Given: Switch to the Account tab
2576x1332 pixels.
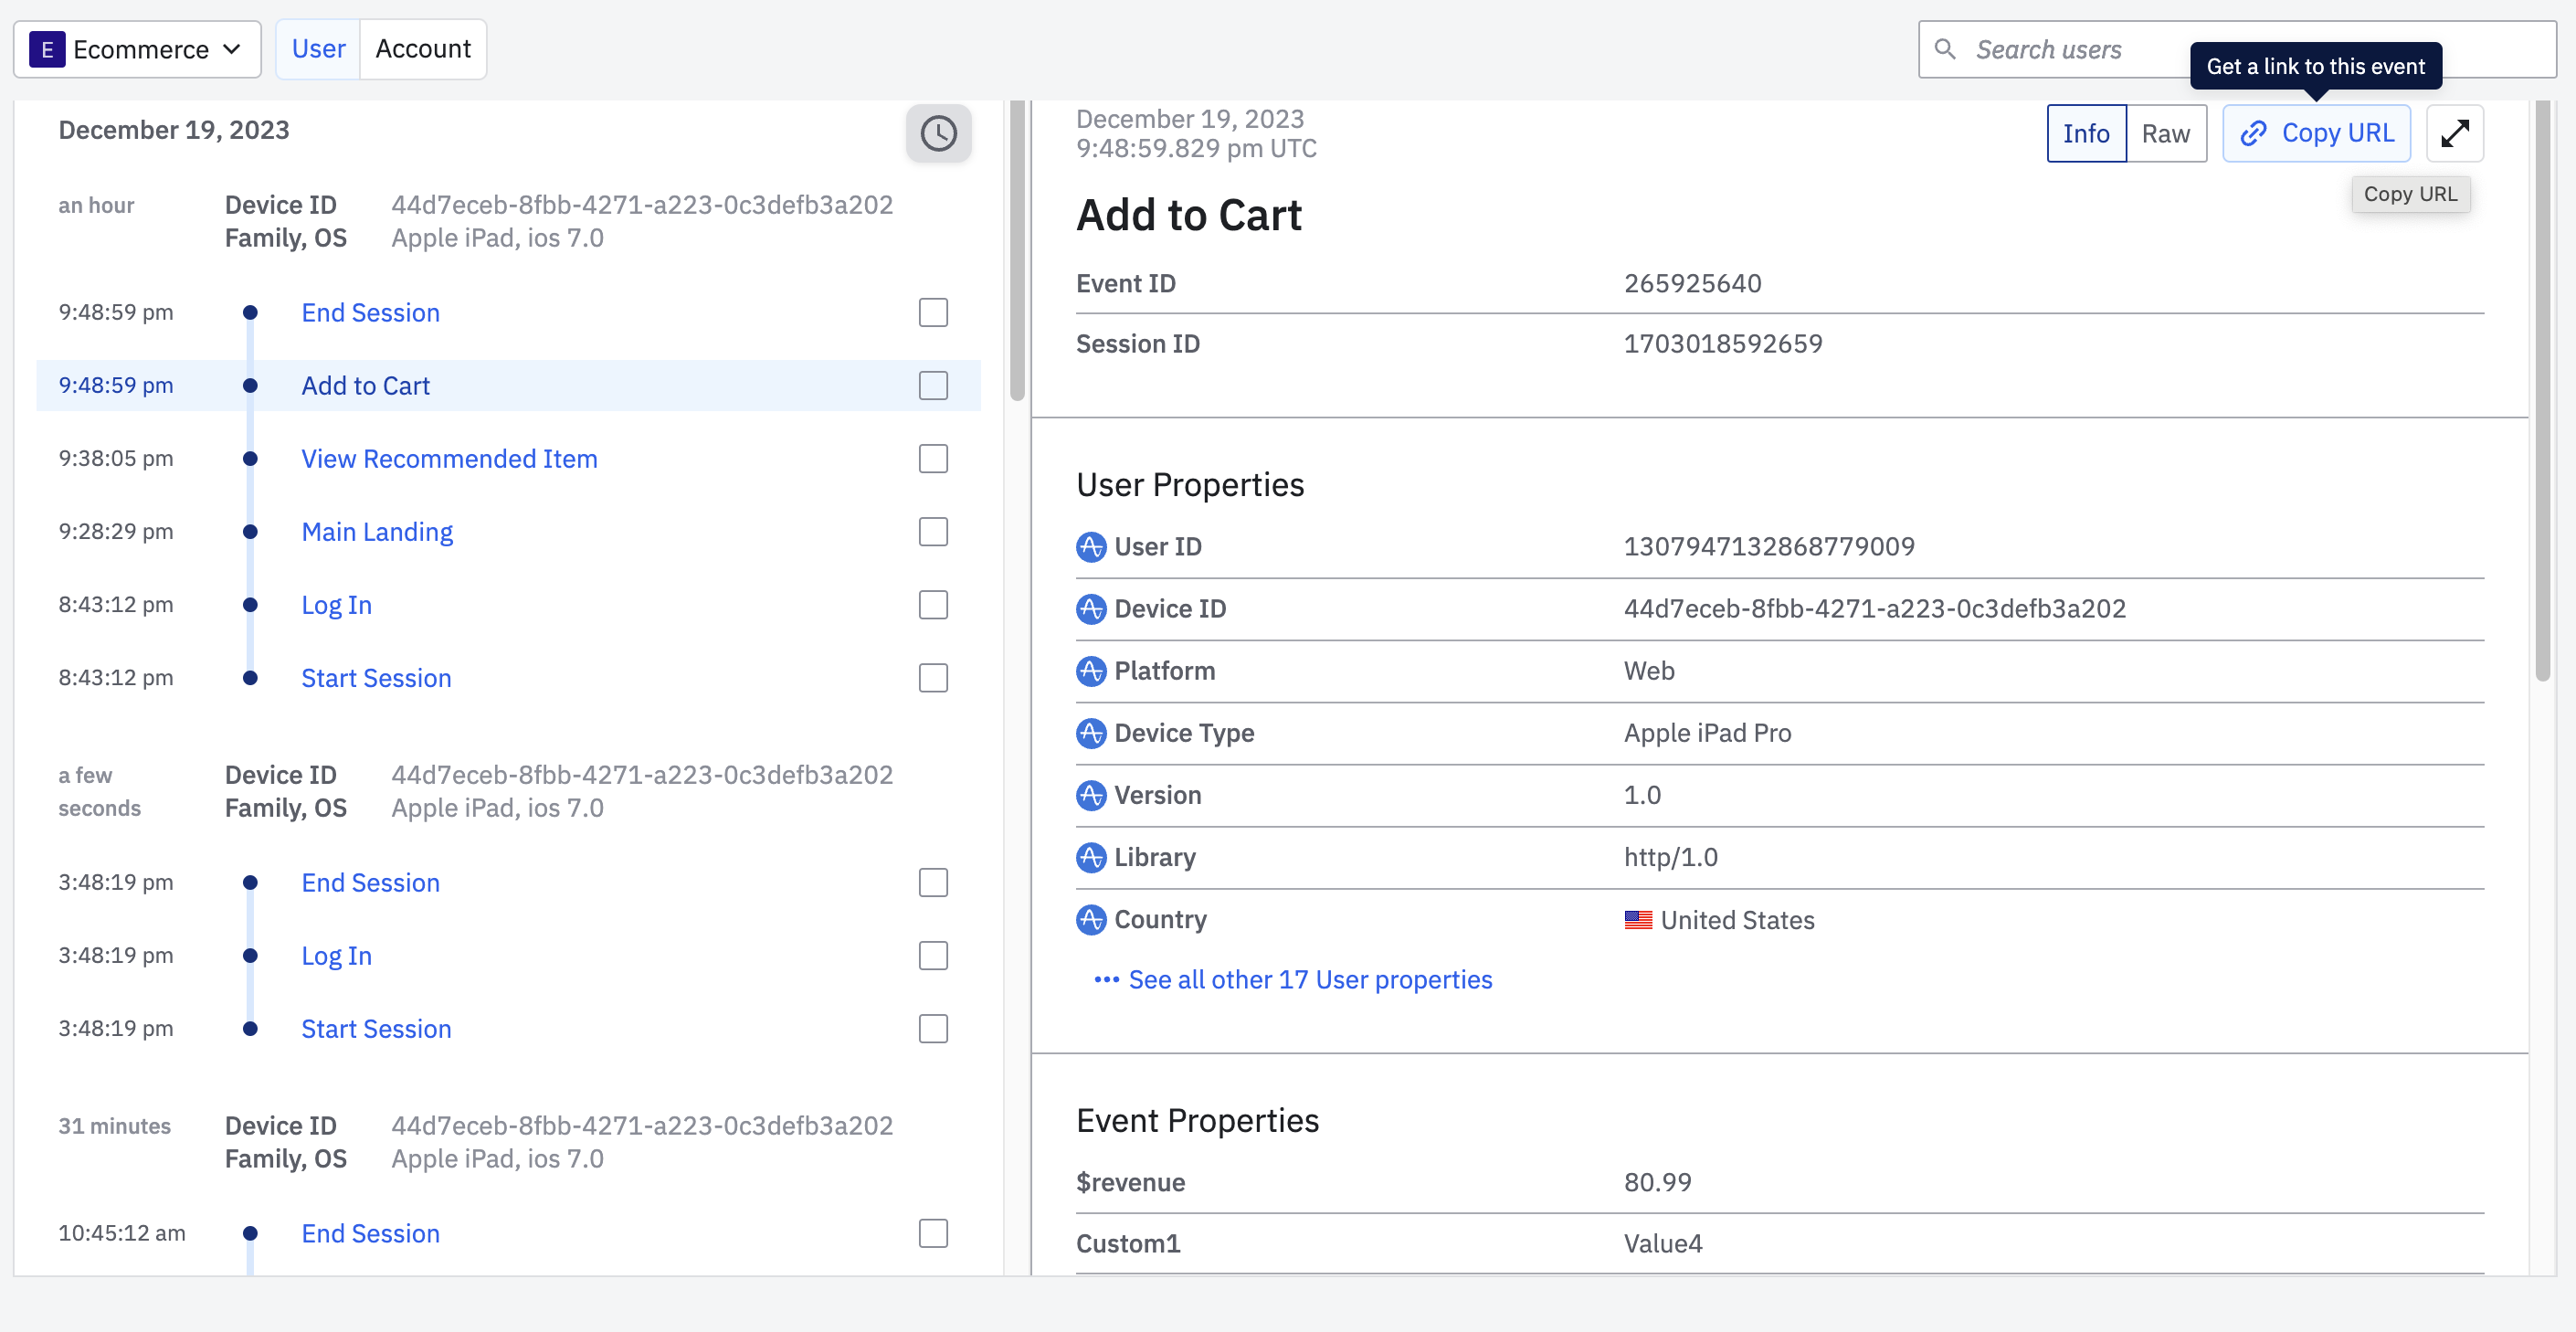Looking at the screenshot, I should pos(422,49).
